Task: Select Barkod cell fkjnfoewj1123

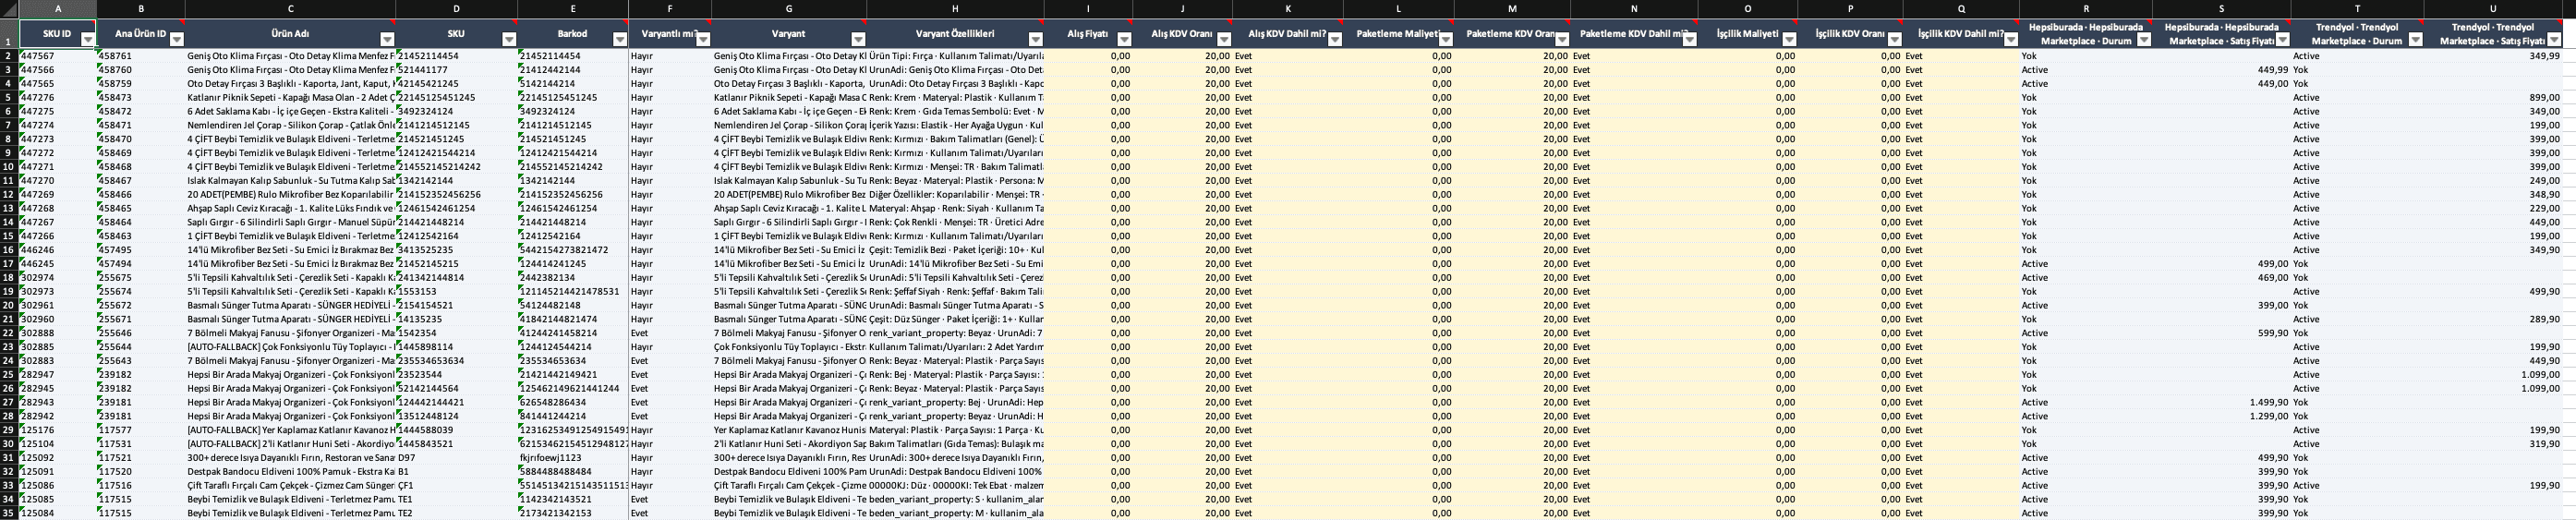Action: pyautogui.click(x=573, y=458)
